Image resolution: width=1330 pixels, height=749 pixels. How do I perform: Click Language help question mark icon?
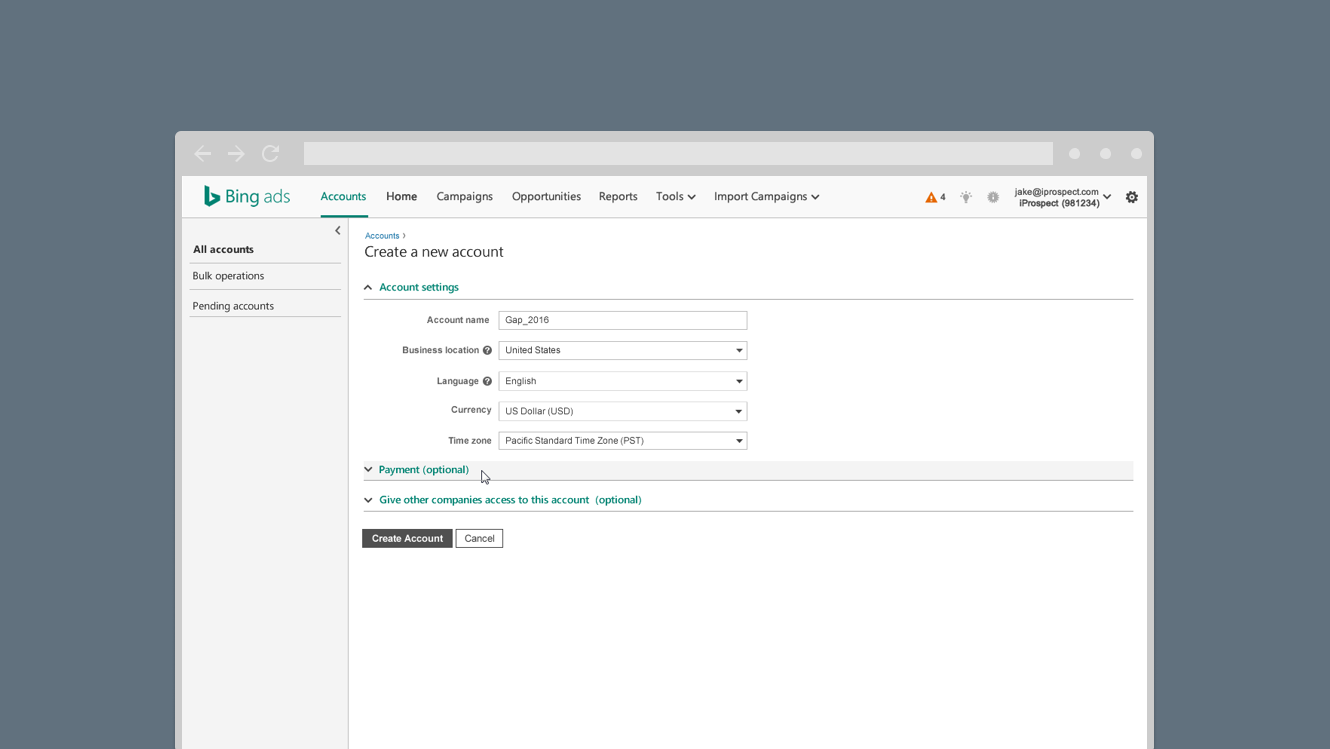pyautogui.click(x=488, y=381)
